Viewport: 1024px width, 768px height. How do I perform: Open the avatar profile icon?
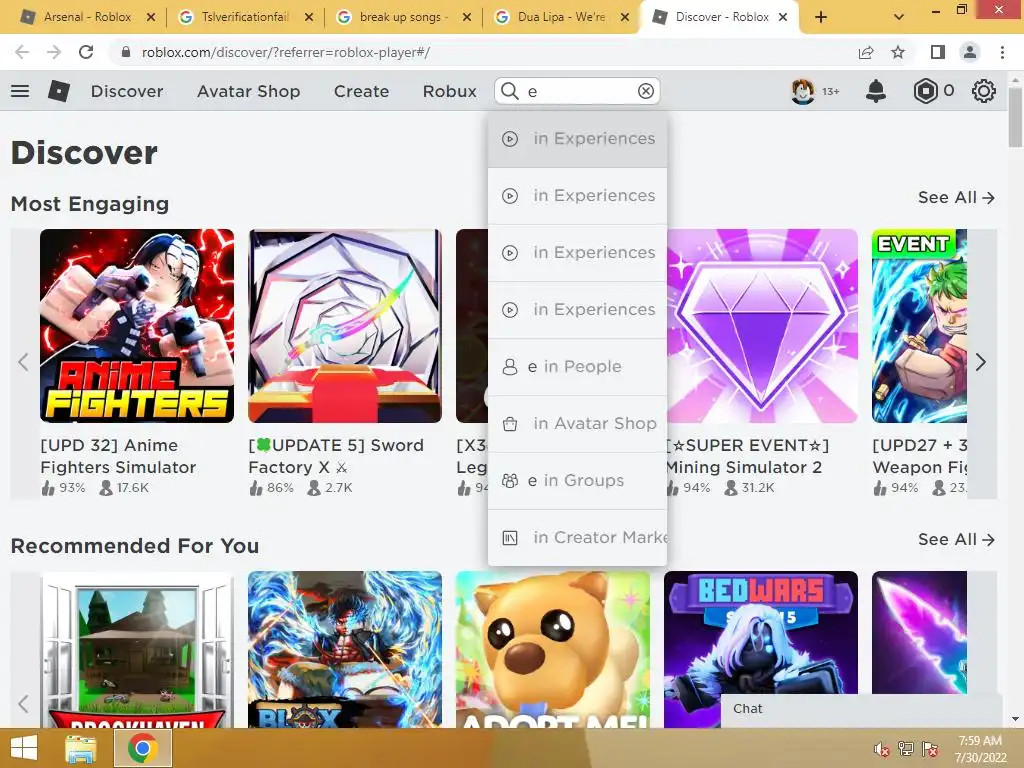(x=803, y=91)
